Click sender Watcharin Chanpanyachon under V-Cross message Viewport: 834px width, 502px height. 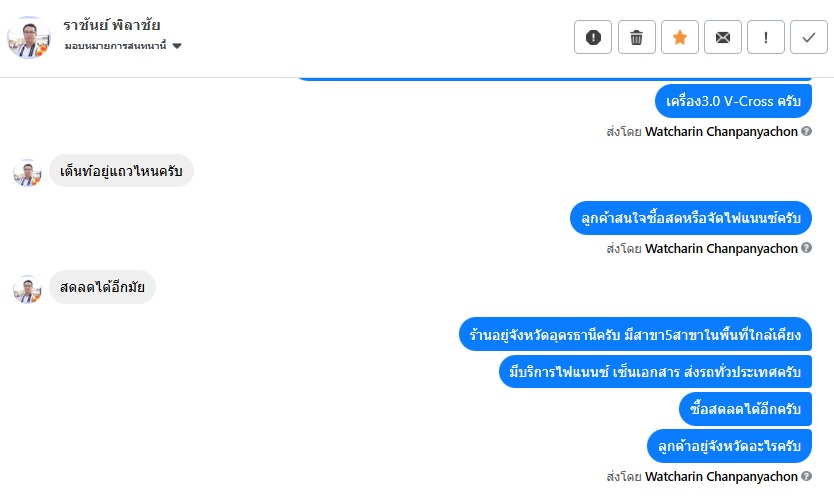(x=721, y=131)
